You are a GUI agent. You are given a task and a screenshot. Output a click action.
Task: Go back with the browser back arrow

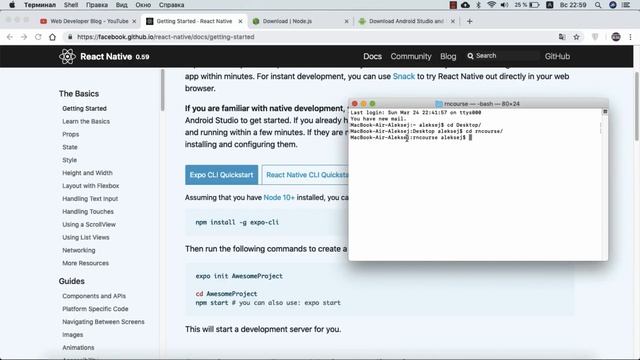pyautogui.click(x=9, y=37)
